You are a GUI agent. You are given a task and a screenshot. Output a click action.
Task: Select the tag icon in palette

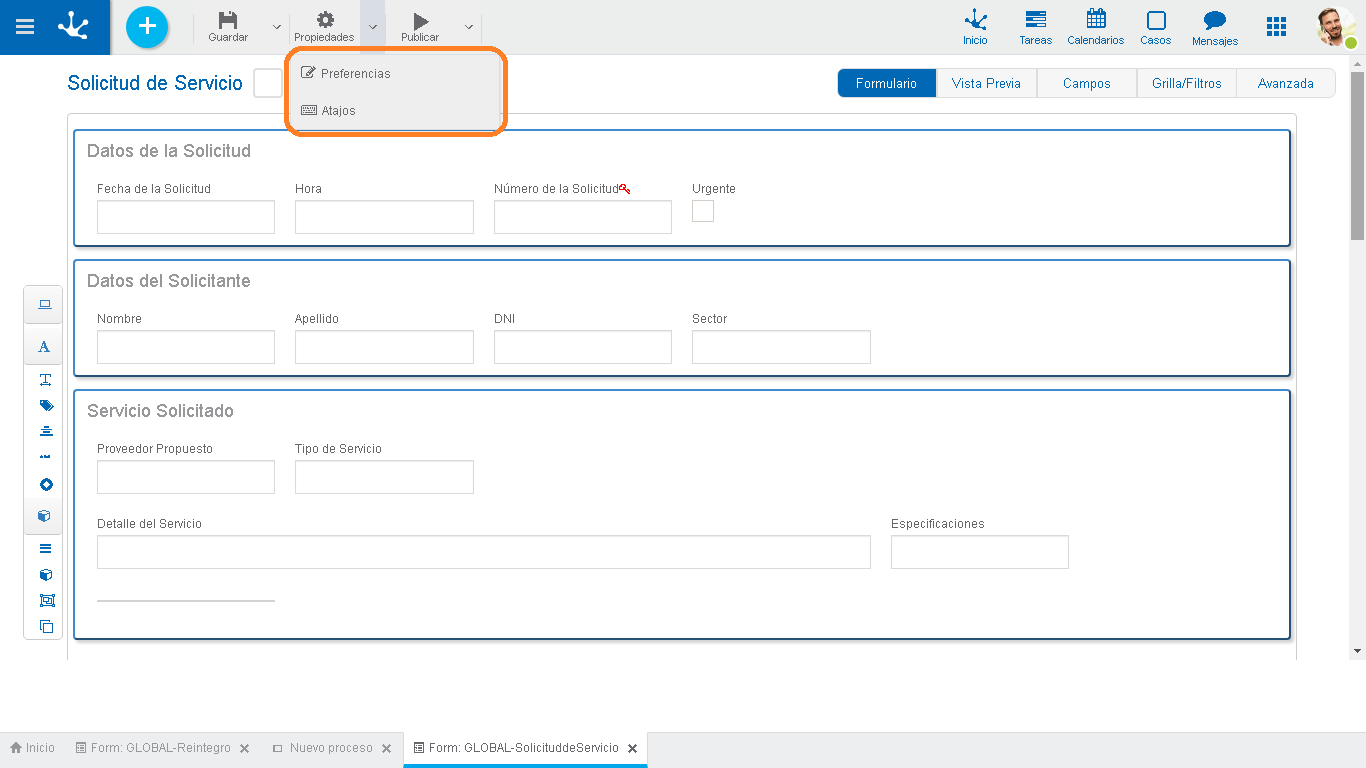point(45,406)
